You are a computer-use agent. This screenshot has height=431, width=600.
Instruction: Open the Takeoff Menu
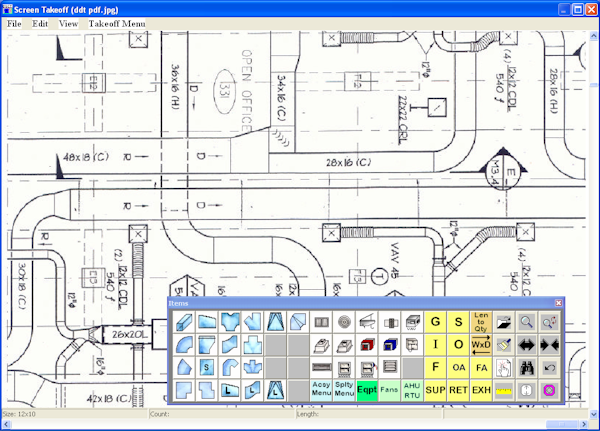[116, 22]
